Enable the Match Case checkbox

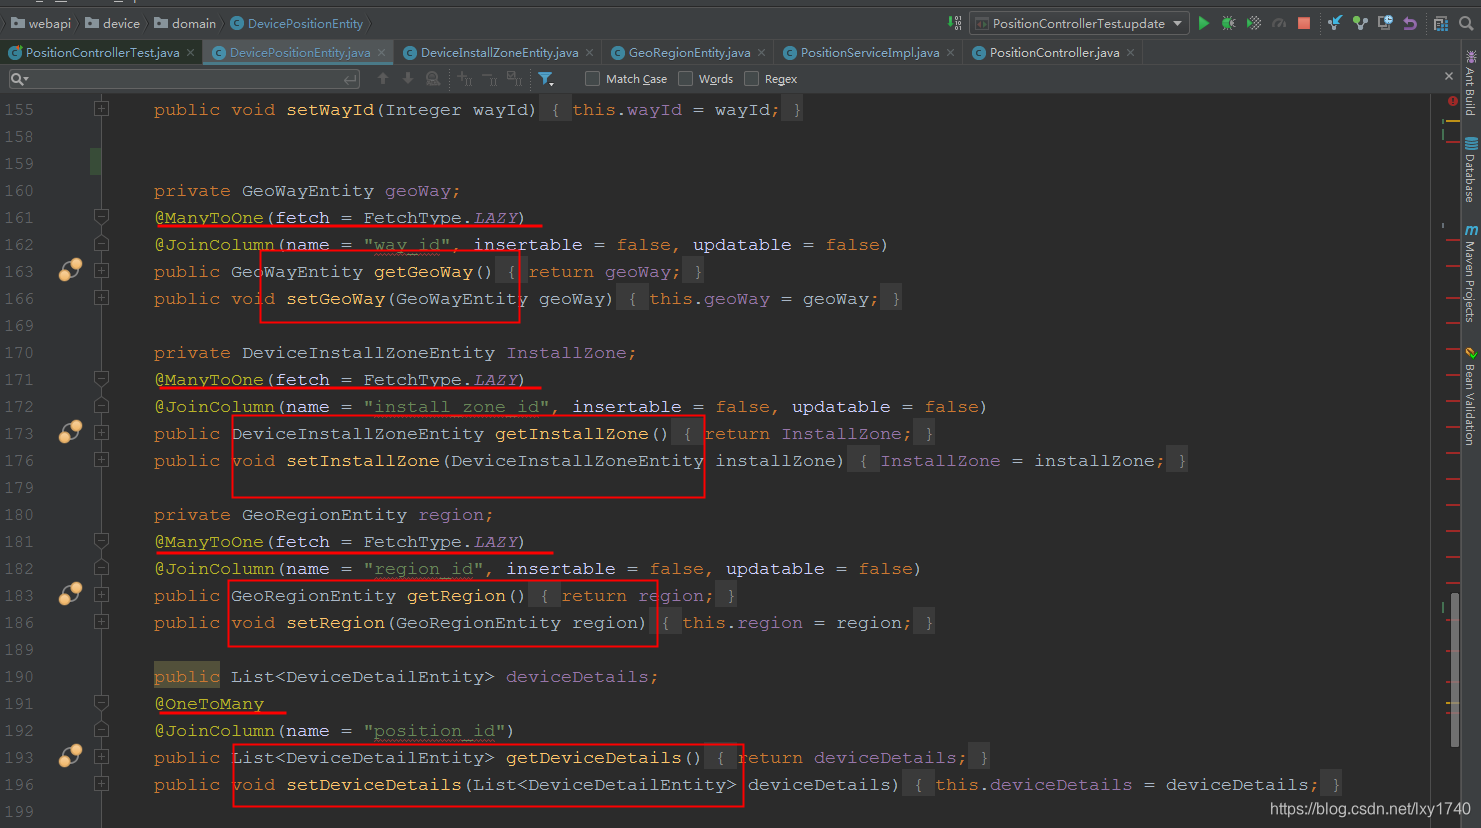[592, 78]
